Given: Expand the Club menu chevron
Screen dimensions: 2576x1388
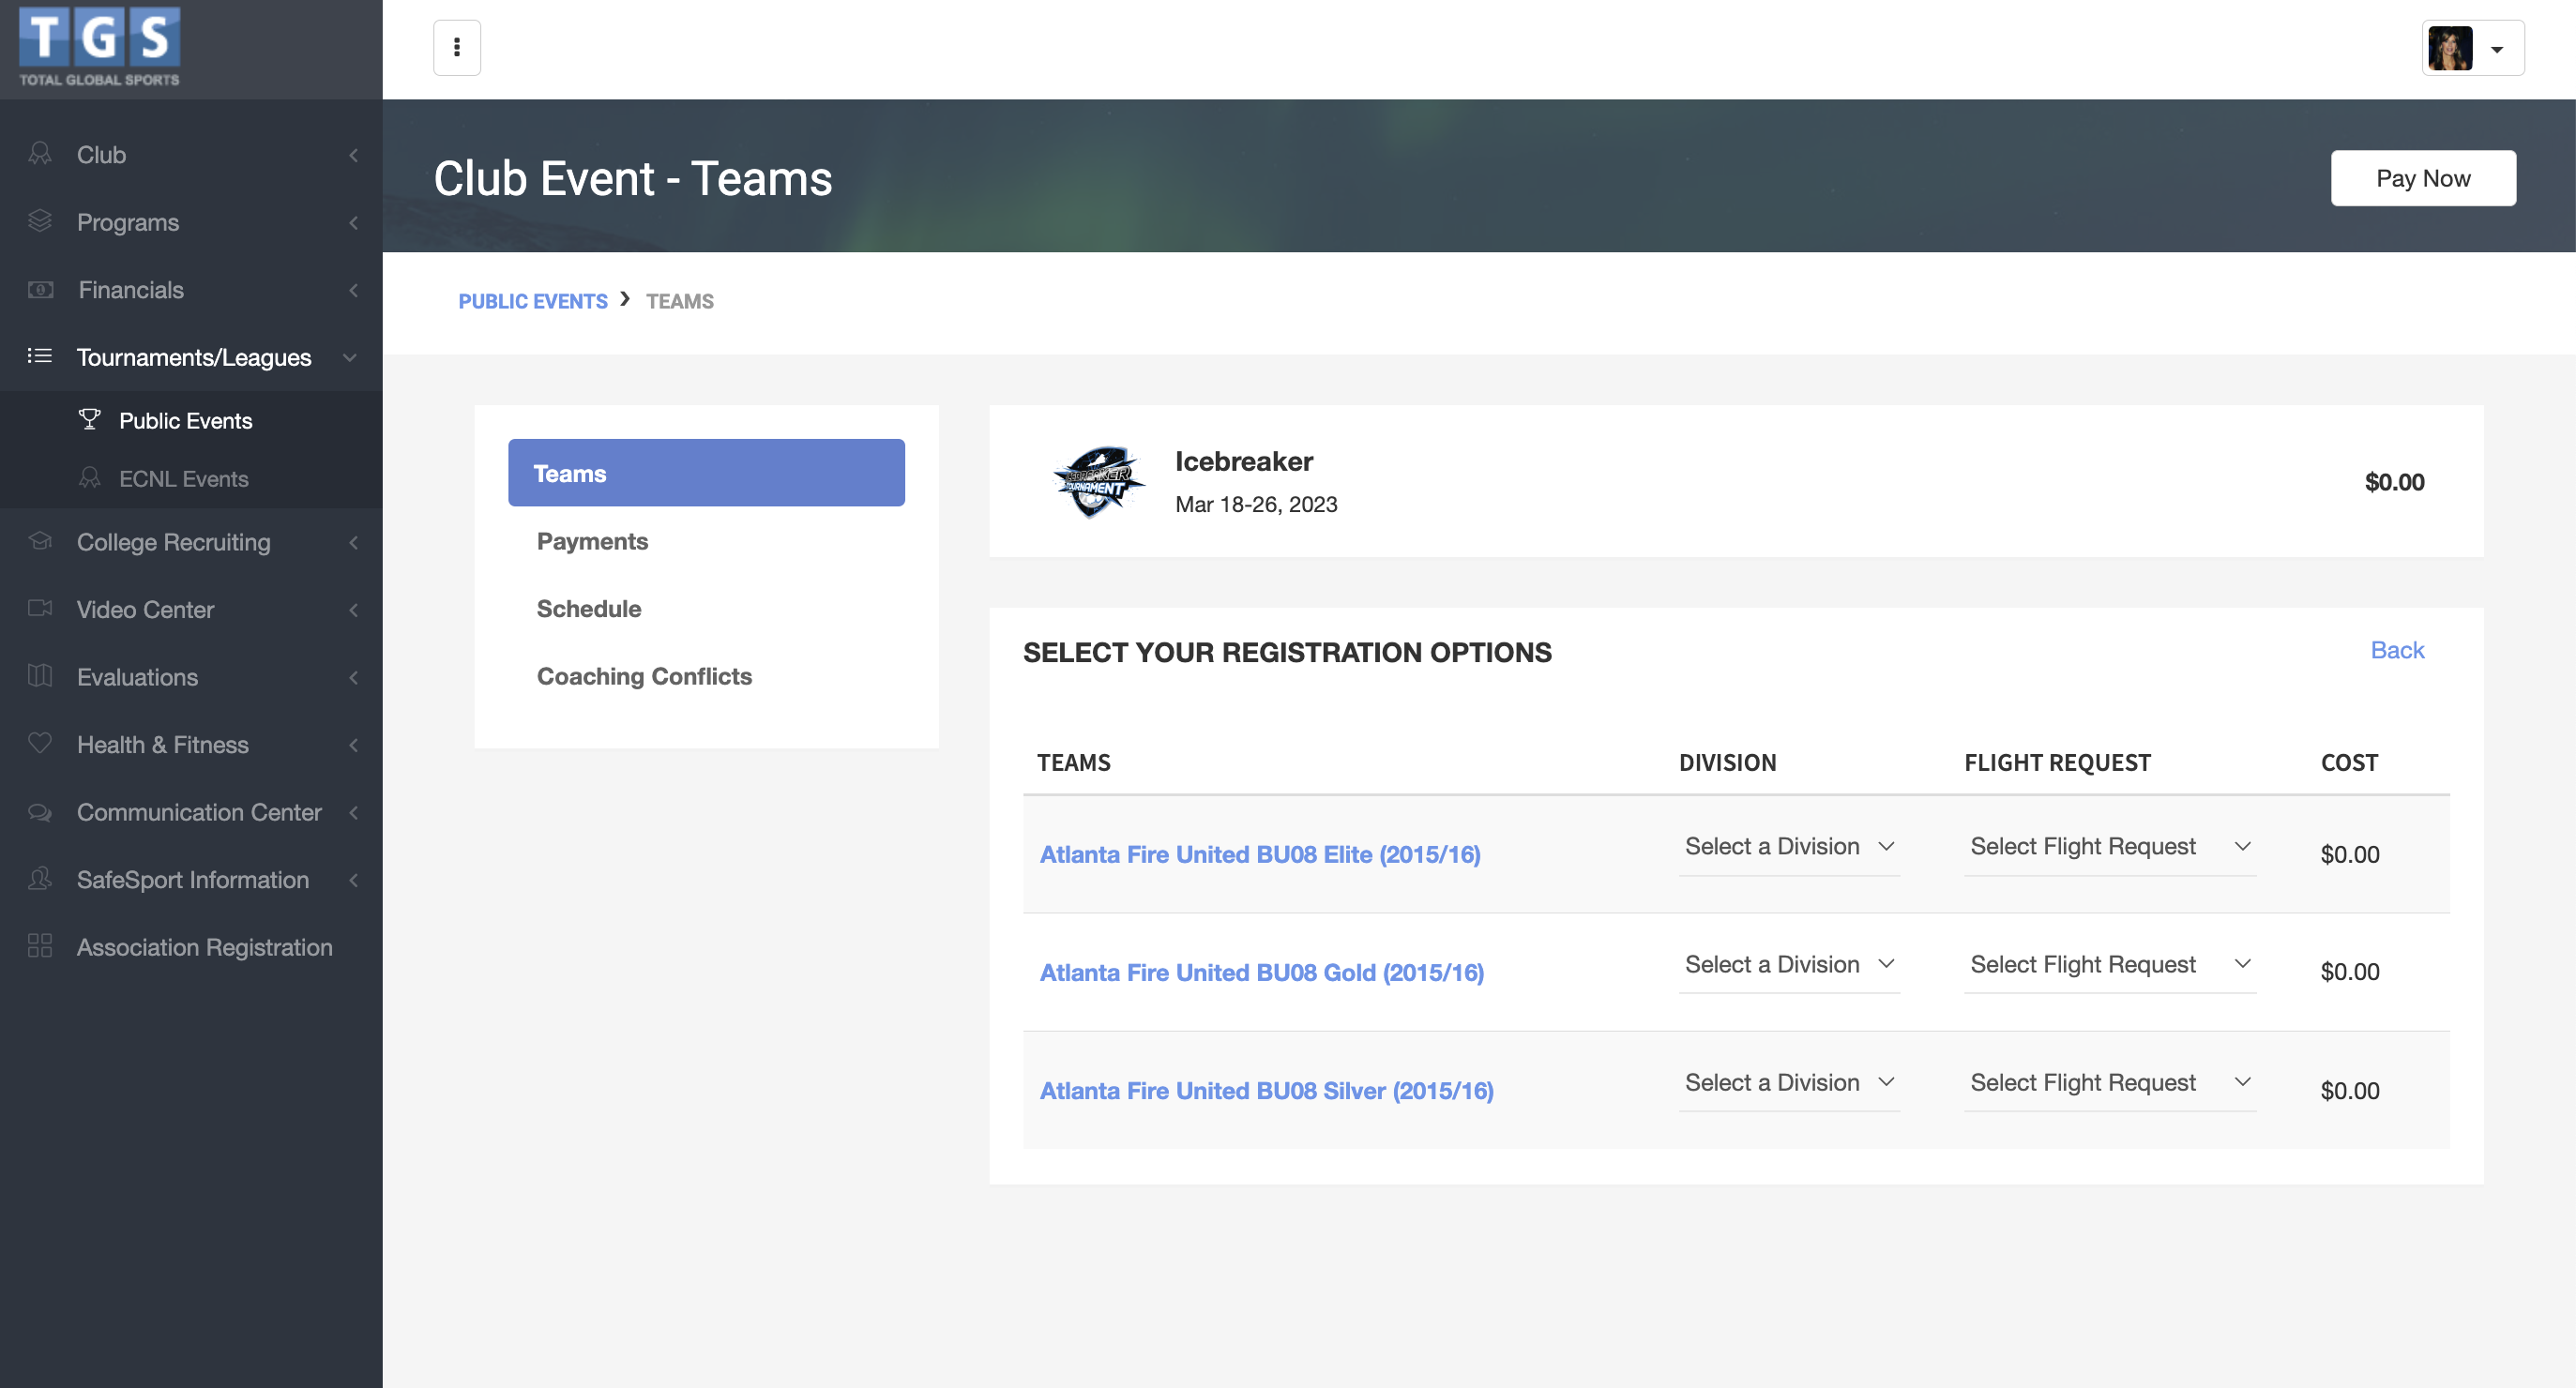Looking at the screenshot, I should [x=353, y=155].
